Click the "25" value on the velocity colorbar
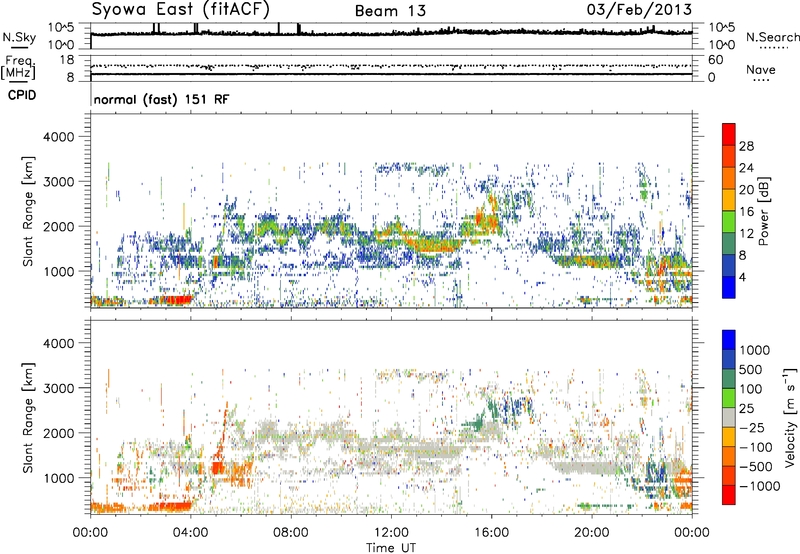Image resolution: width=800 pixels, height=554 pixels. coord(746,409)
